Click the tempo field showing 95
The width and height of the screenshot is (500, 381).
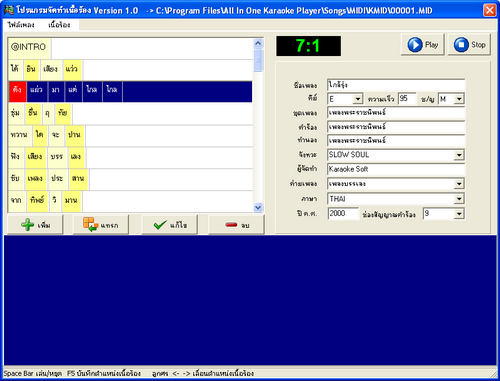[x=407, y=99]
